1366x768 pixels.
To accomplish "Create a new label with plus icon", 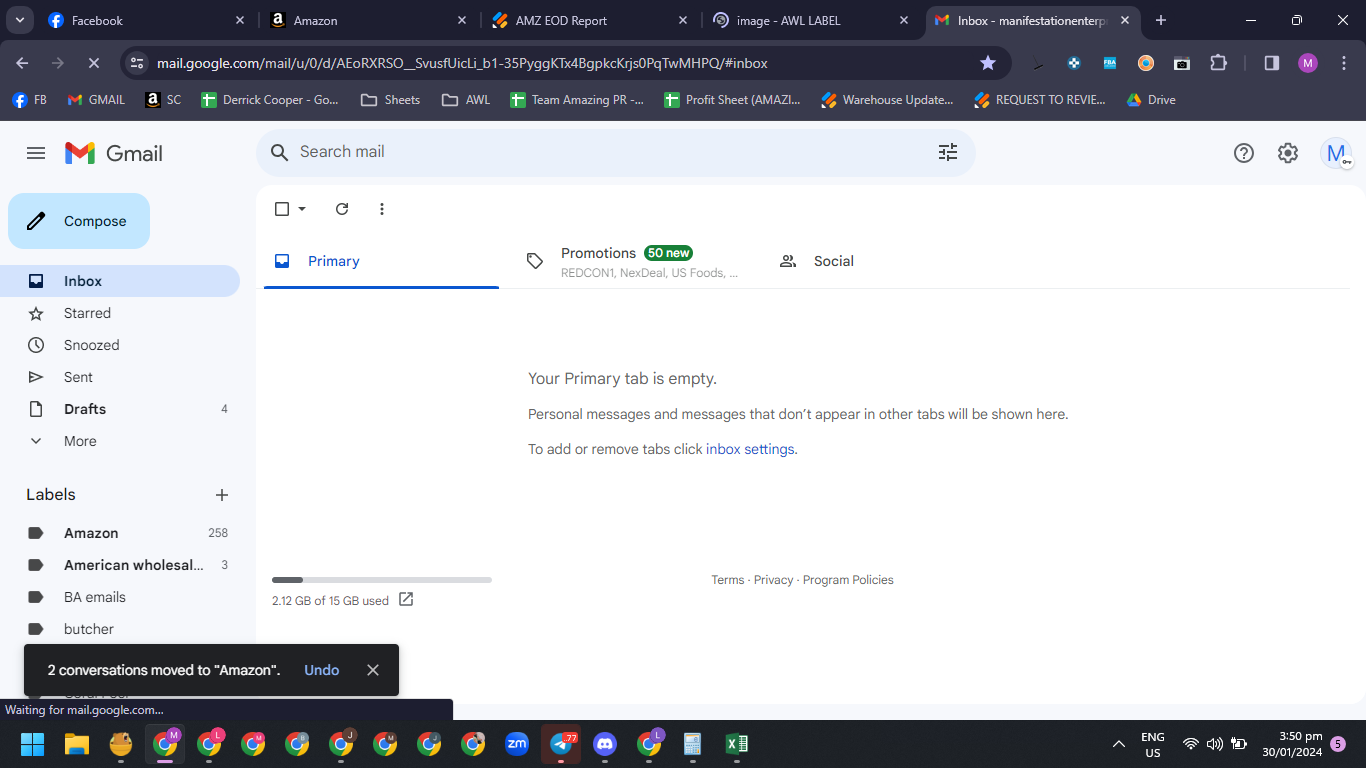I will coord(222,495).
